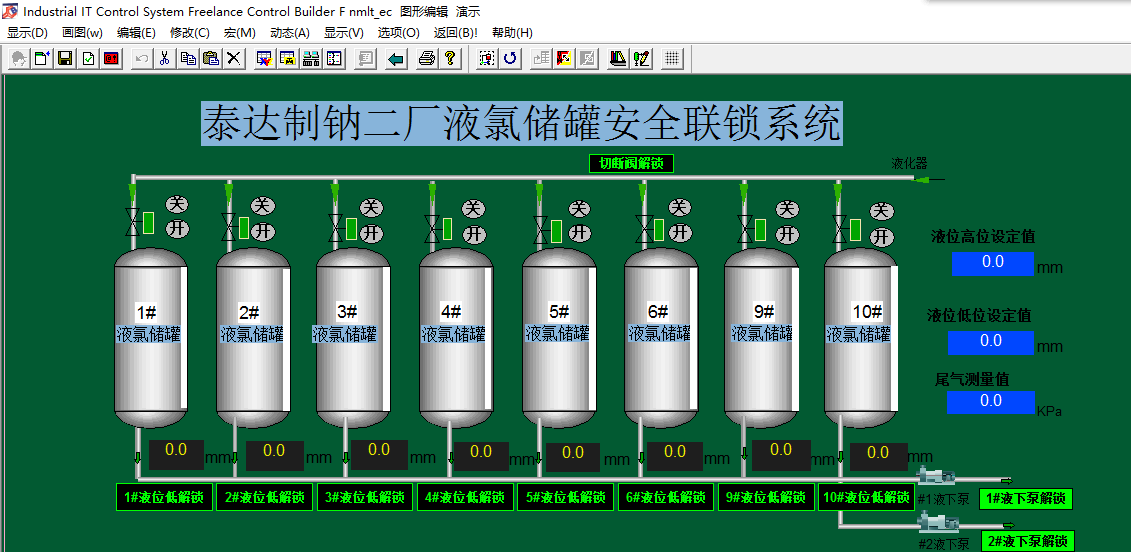Click the 3#液位低解锁 button
The width and height of the screenshot is (1131, 552).
tap(365, 497)
